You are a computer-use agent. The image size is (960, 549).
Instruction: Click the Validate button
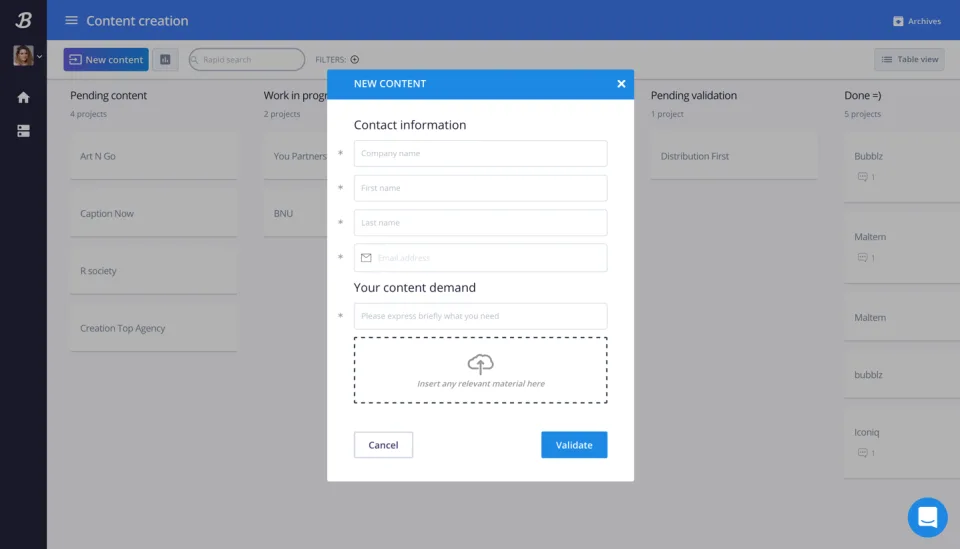pos(574,445)
